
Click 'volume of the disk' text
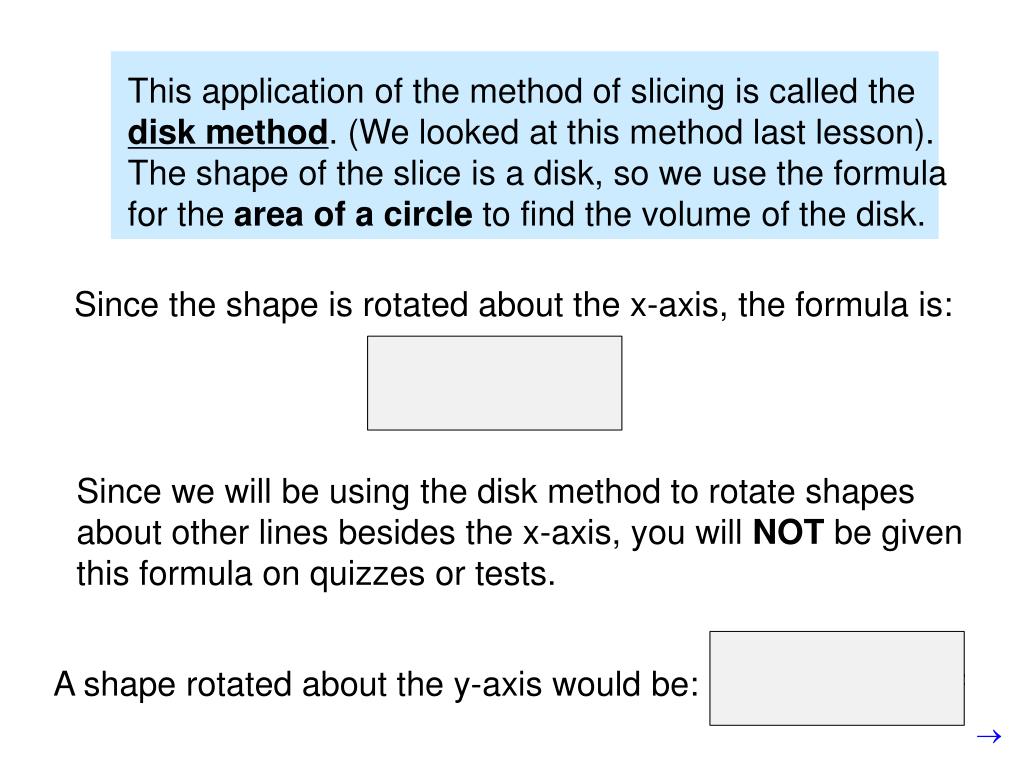pos(784,214)
